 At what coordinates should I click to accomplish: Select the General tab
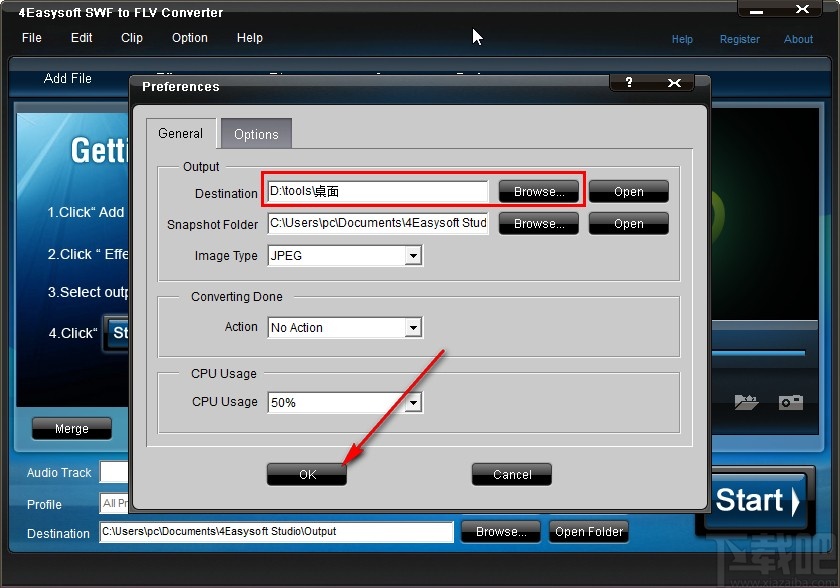click(x=181, y=133)
